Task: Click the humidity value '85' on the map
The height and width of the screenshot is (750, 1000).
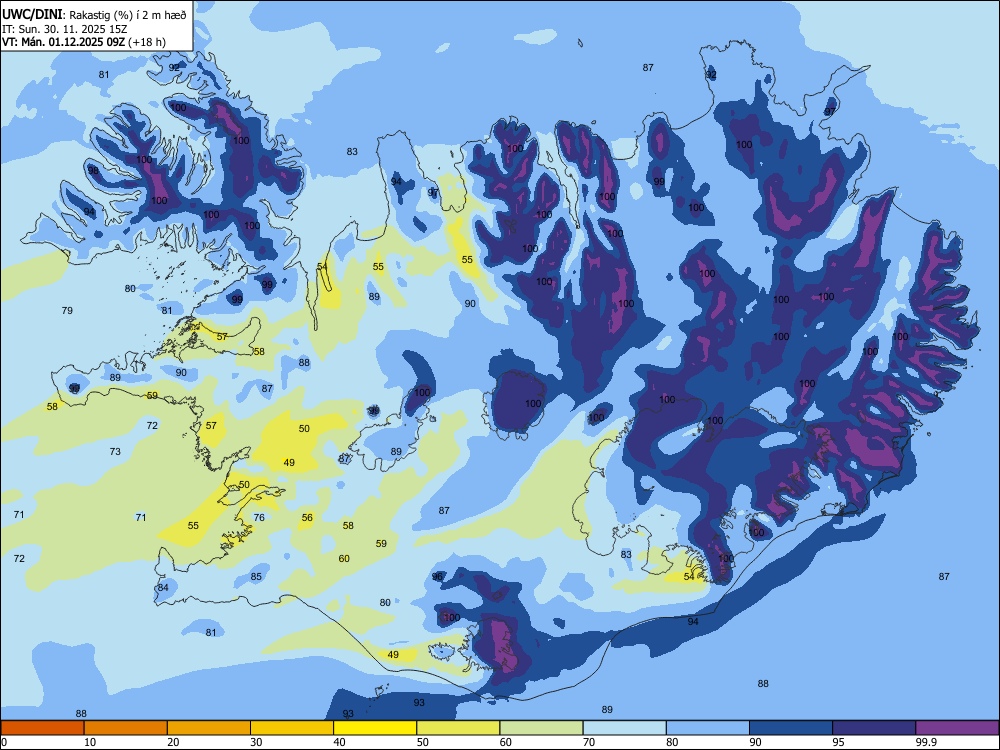Action: pyautogui.click(x=256, y=577)
